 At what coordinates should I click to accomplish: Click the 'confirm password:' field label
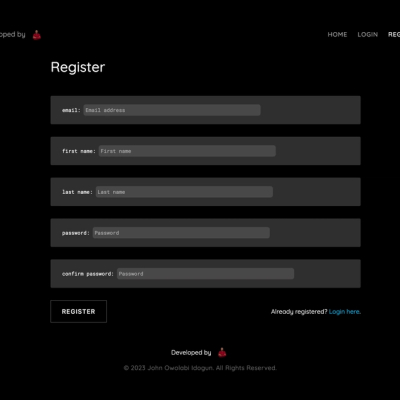(88, 274)
